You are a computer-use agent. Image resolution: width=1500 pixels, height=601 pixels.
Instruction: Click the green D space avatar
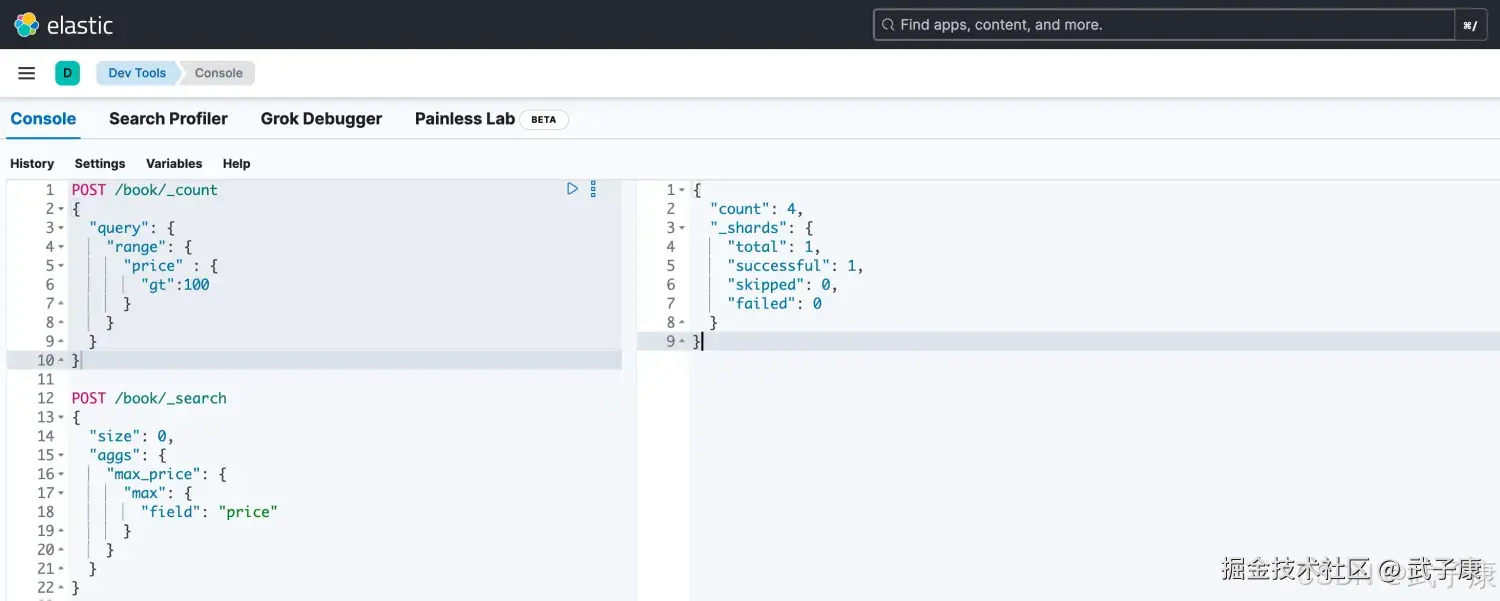click(67, 73)
